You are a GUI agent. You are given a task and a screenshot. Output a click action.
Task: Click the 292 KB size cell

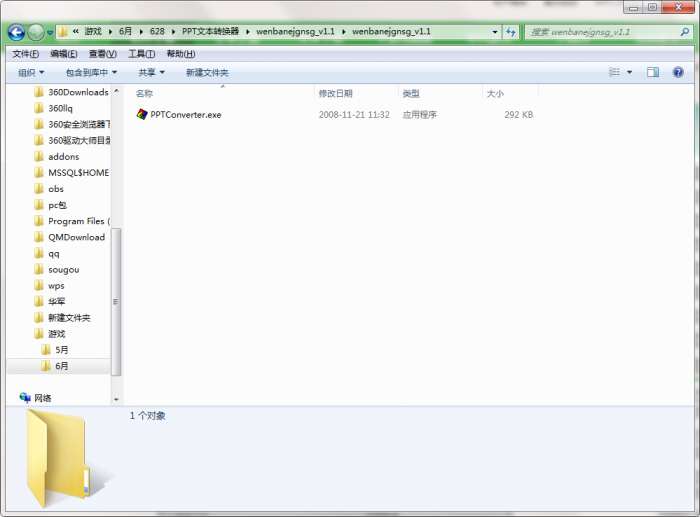click(x=518, y=115)
